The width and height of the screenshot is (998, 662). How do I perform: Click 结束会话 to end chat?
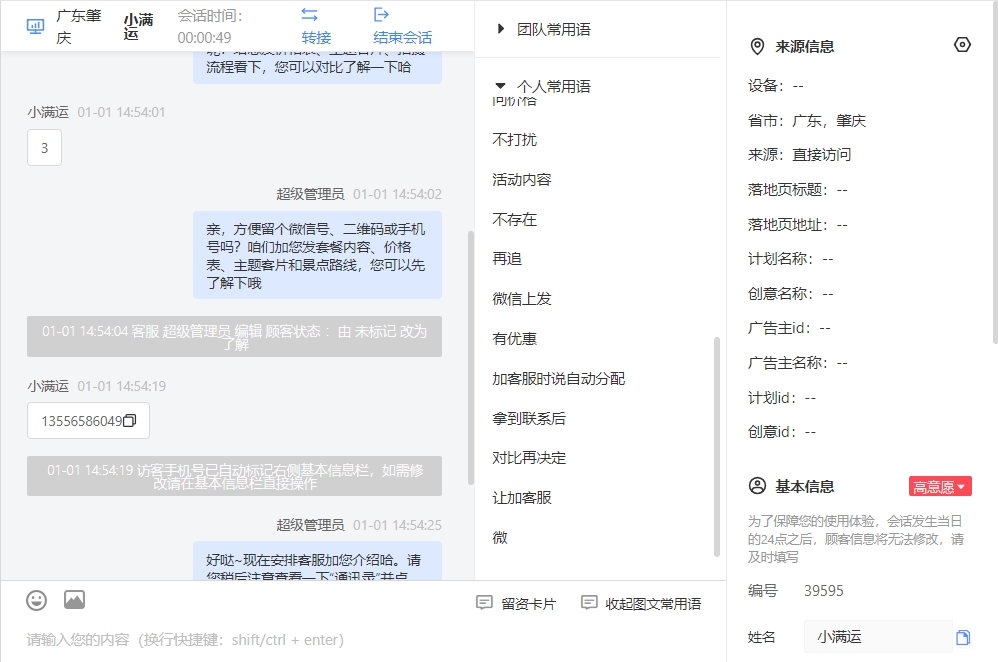point(402,38)
